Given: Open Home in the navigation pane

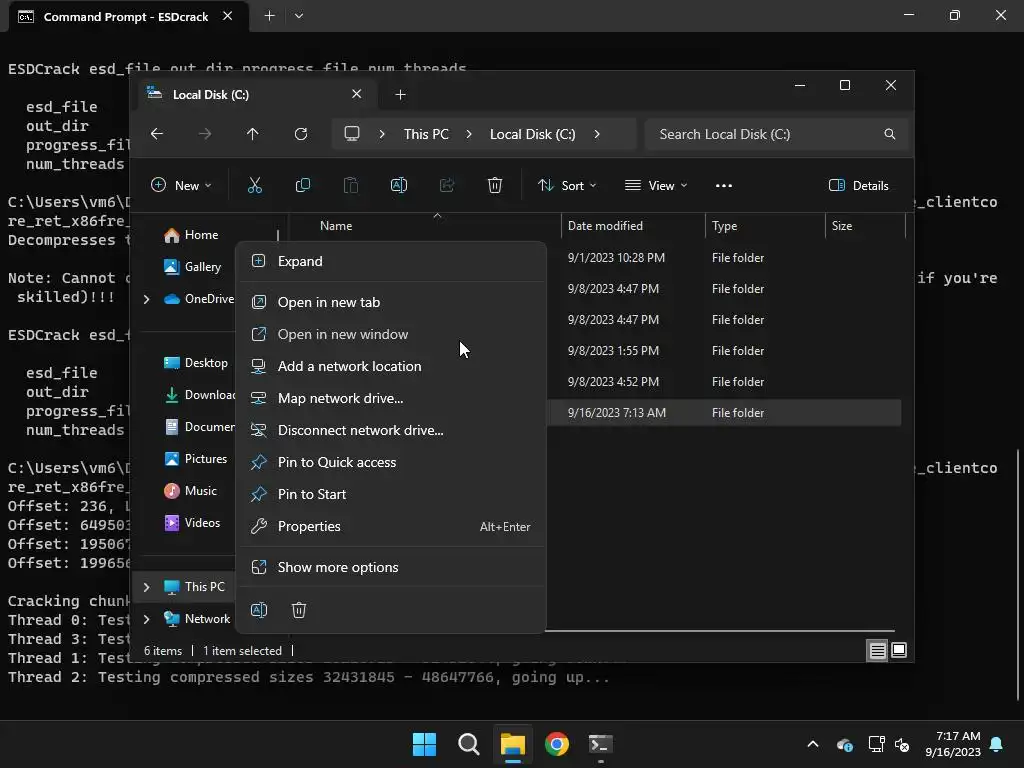Looking at the screenshot, I should pyautogui.click(x=191, y=235).
